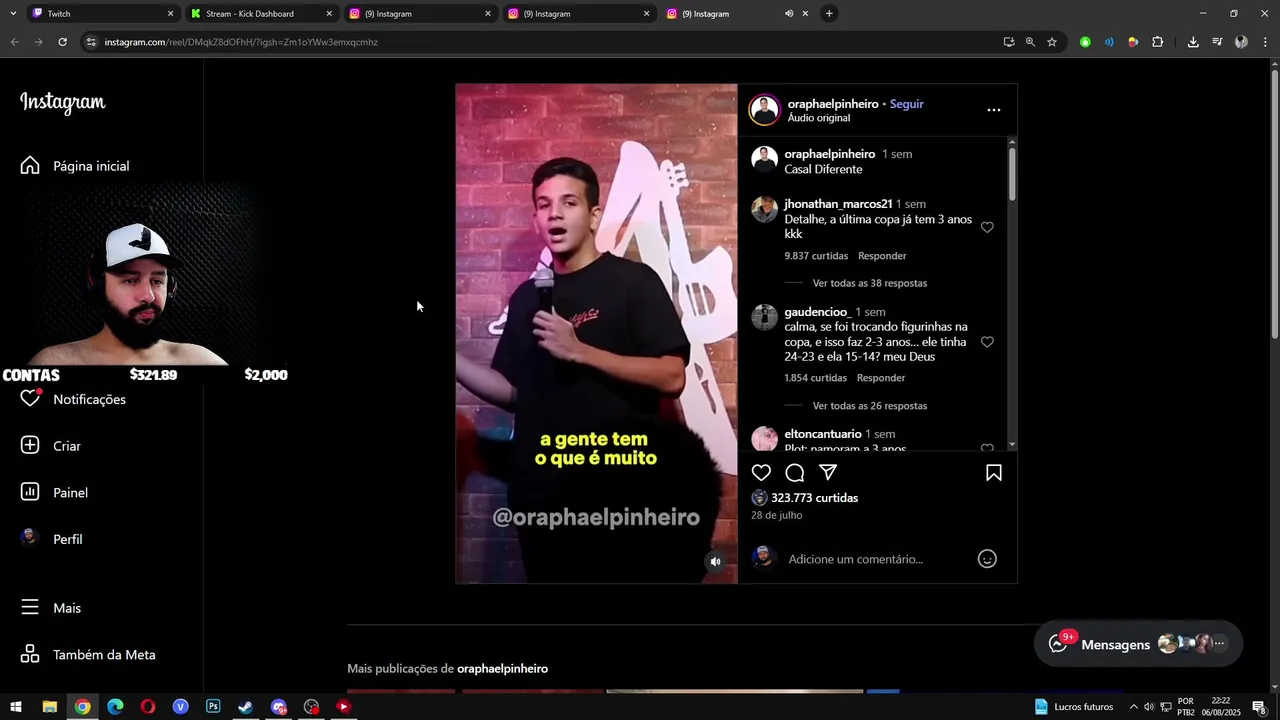The height and width of the screenshot is (720, 1280).
Task: Open the Chrome profile avatar
Action: coord(1241,42)
